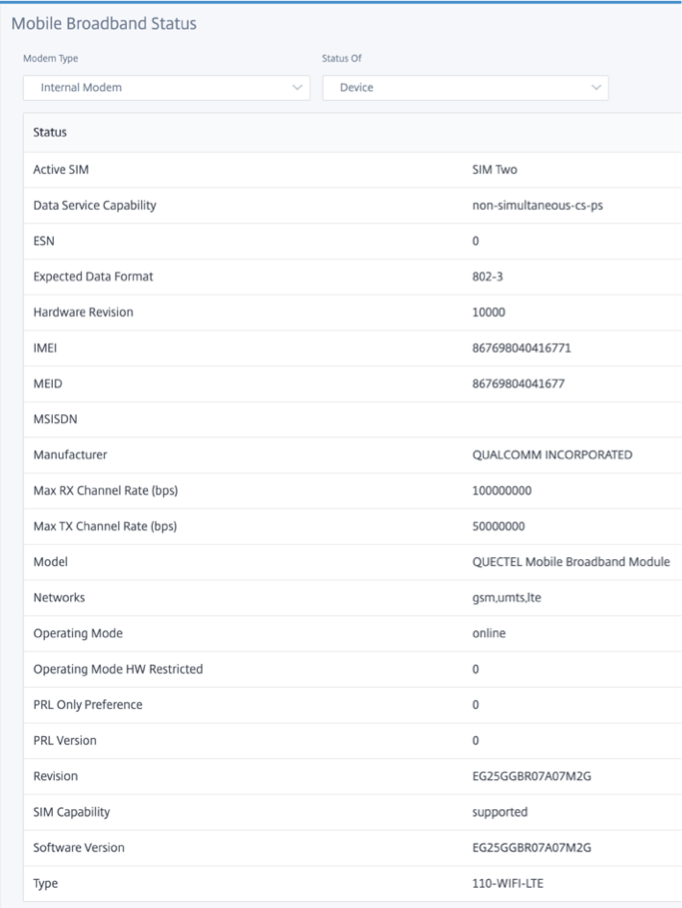The image size is (682, 908).
Task: Click the QUALCOMM INCORPORATED manufacturer value
Action: coord(552,455)
